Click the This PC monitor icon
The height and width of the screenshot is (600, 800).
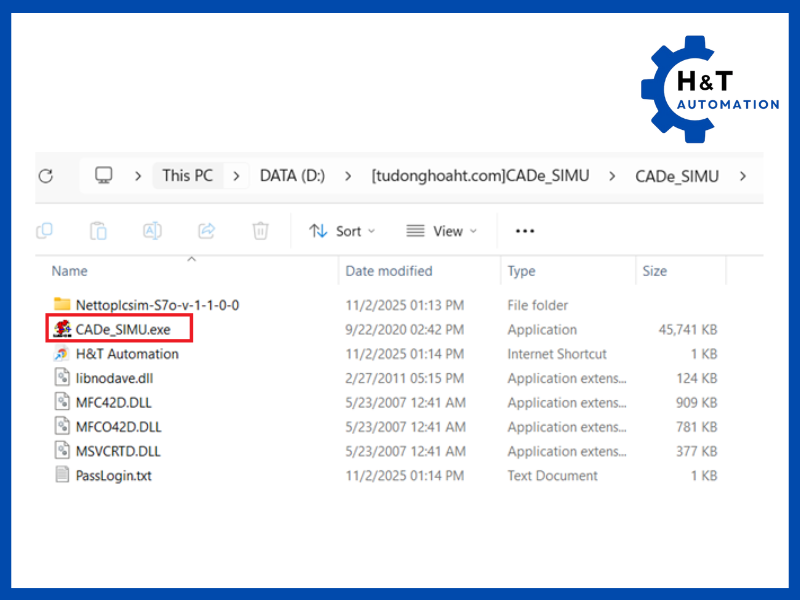click(x=104, y=176)
